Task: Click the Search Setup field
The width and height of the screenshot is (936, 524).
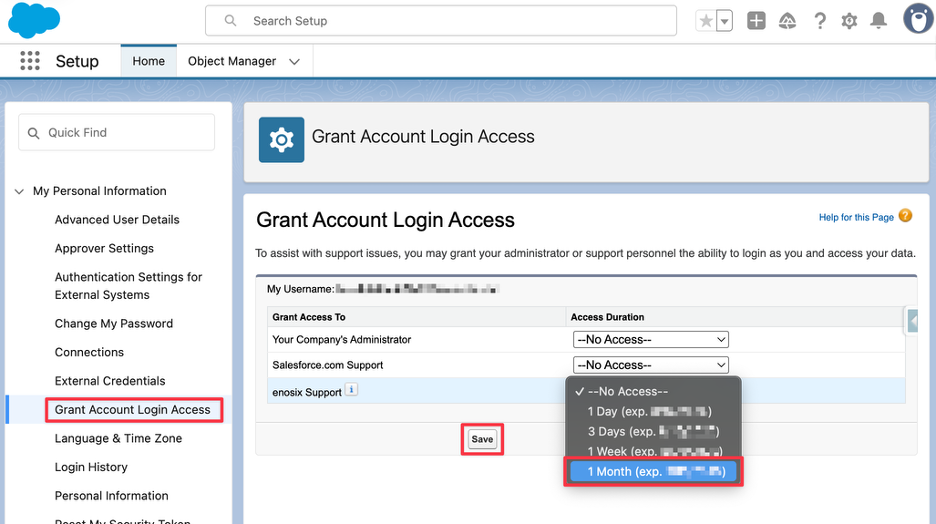Action: point(441,21)
